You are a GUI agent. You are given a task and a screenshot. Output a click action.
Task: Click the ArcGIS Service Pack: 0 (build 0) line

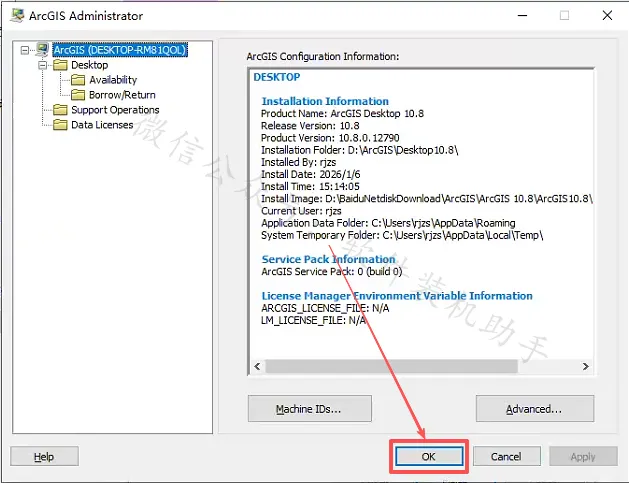[x=332, y=272]
